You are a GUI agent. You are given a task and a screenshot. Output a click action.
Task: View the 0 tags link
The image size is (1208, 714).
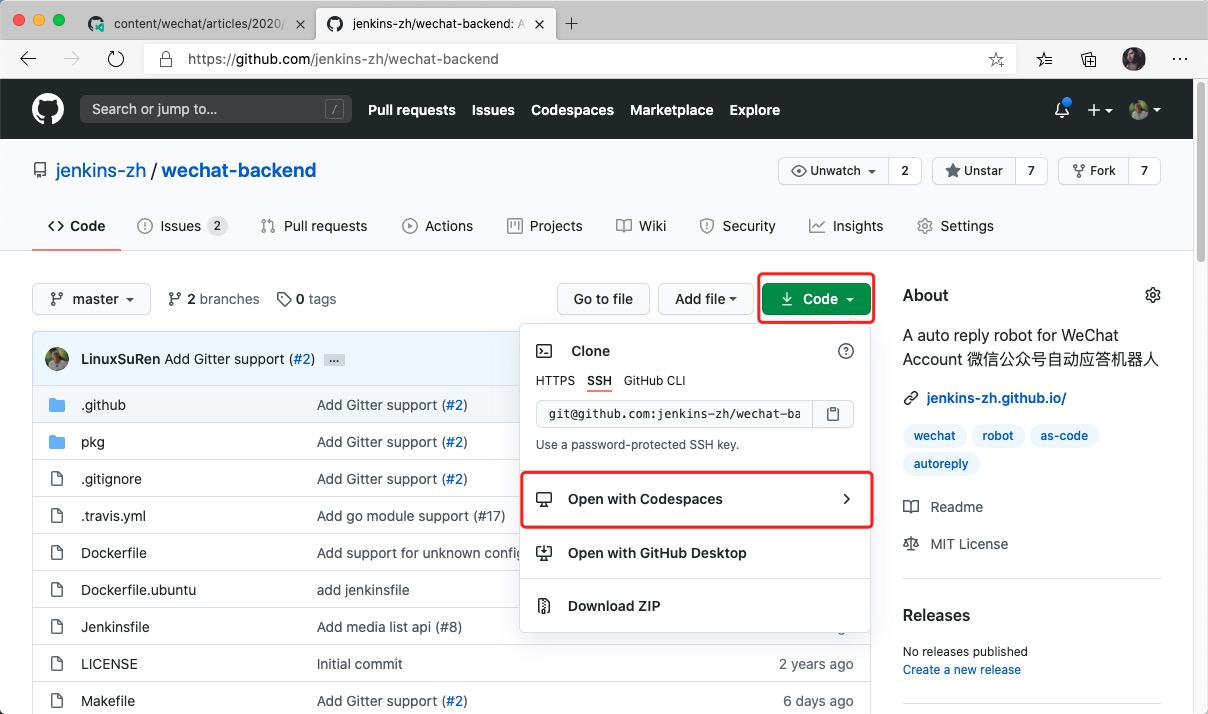coord(307,299)
